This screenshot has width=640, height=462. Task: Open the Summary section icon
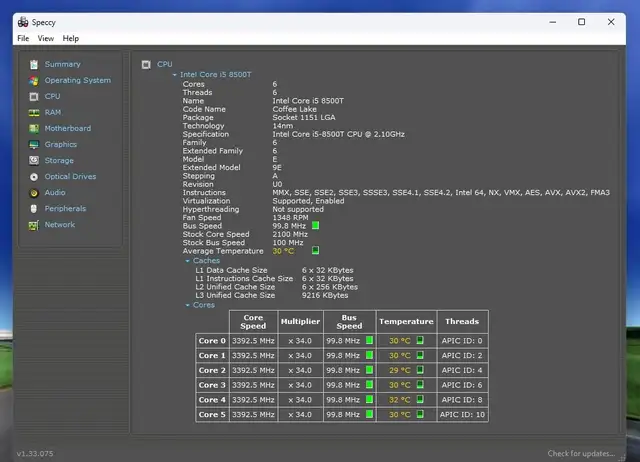34,64
